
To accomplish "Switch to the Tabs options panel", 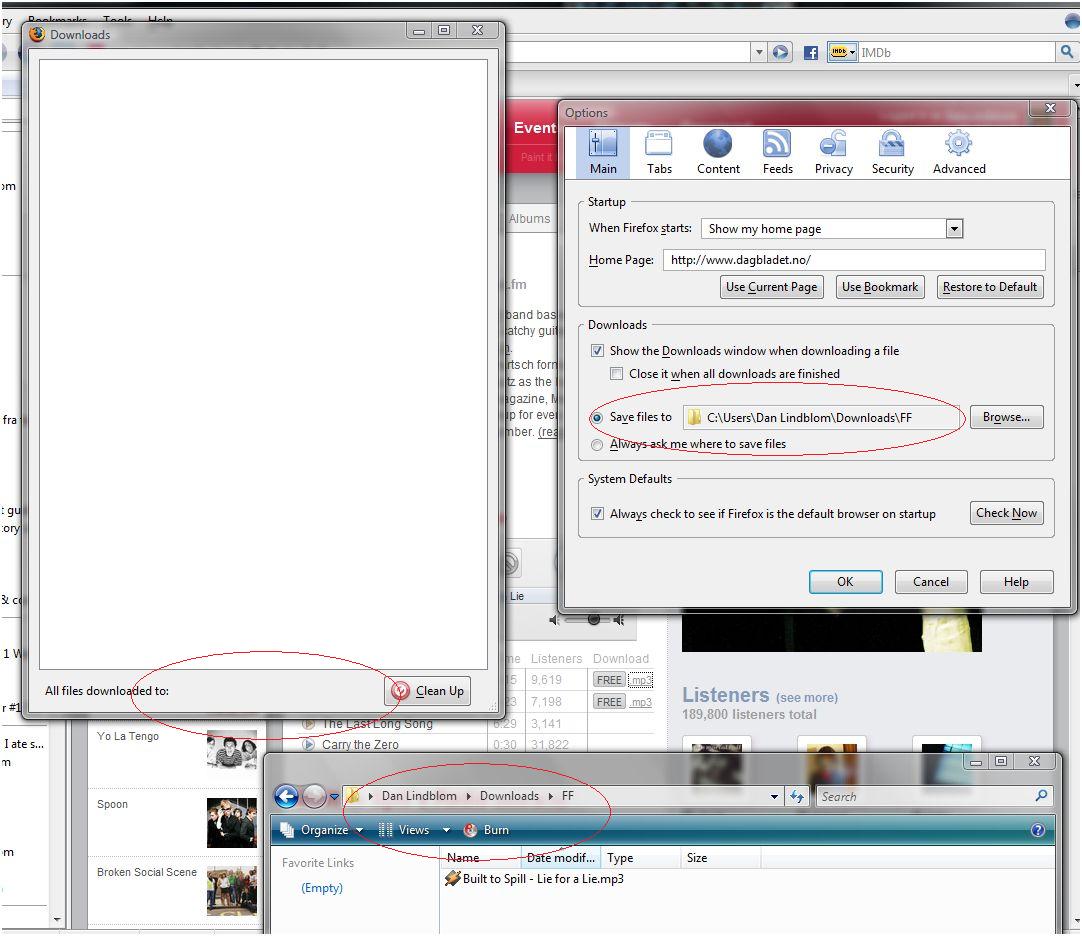I will click(x=659, y=153).
